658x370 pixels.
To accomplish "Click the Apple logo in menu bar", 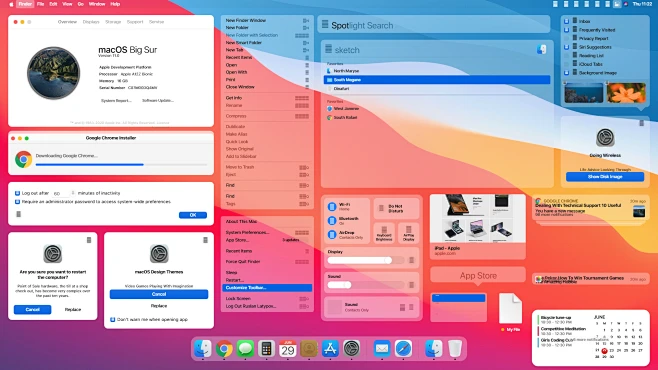I will click(11, 4).
